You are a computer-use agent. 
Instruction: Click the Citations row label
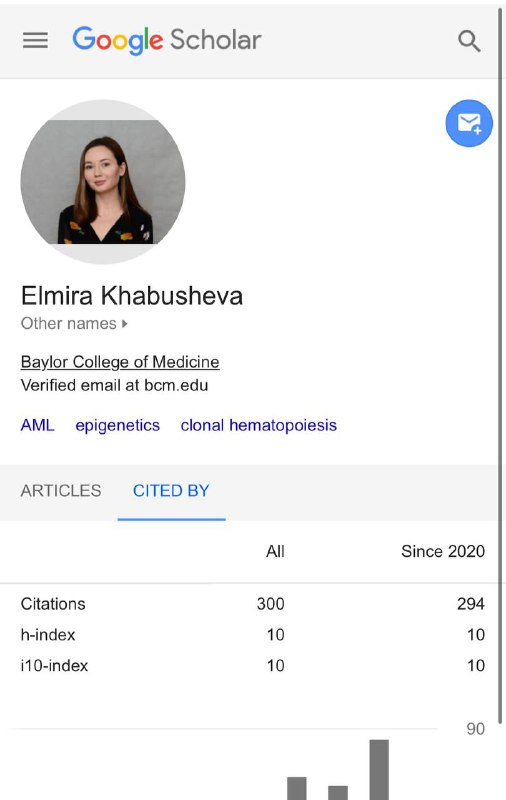[53, 604]
